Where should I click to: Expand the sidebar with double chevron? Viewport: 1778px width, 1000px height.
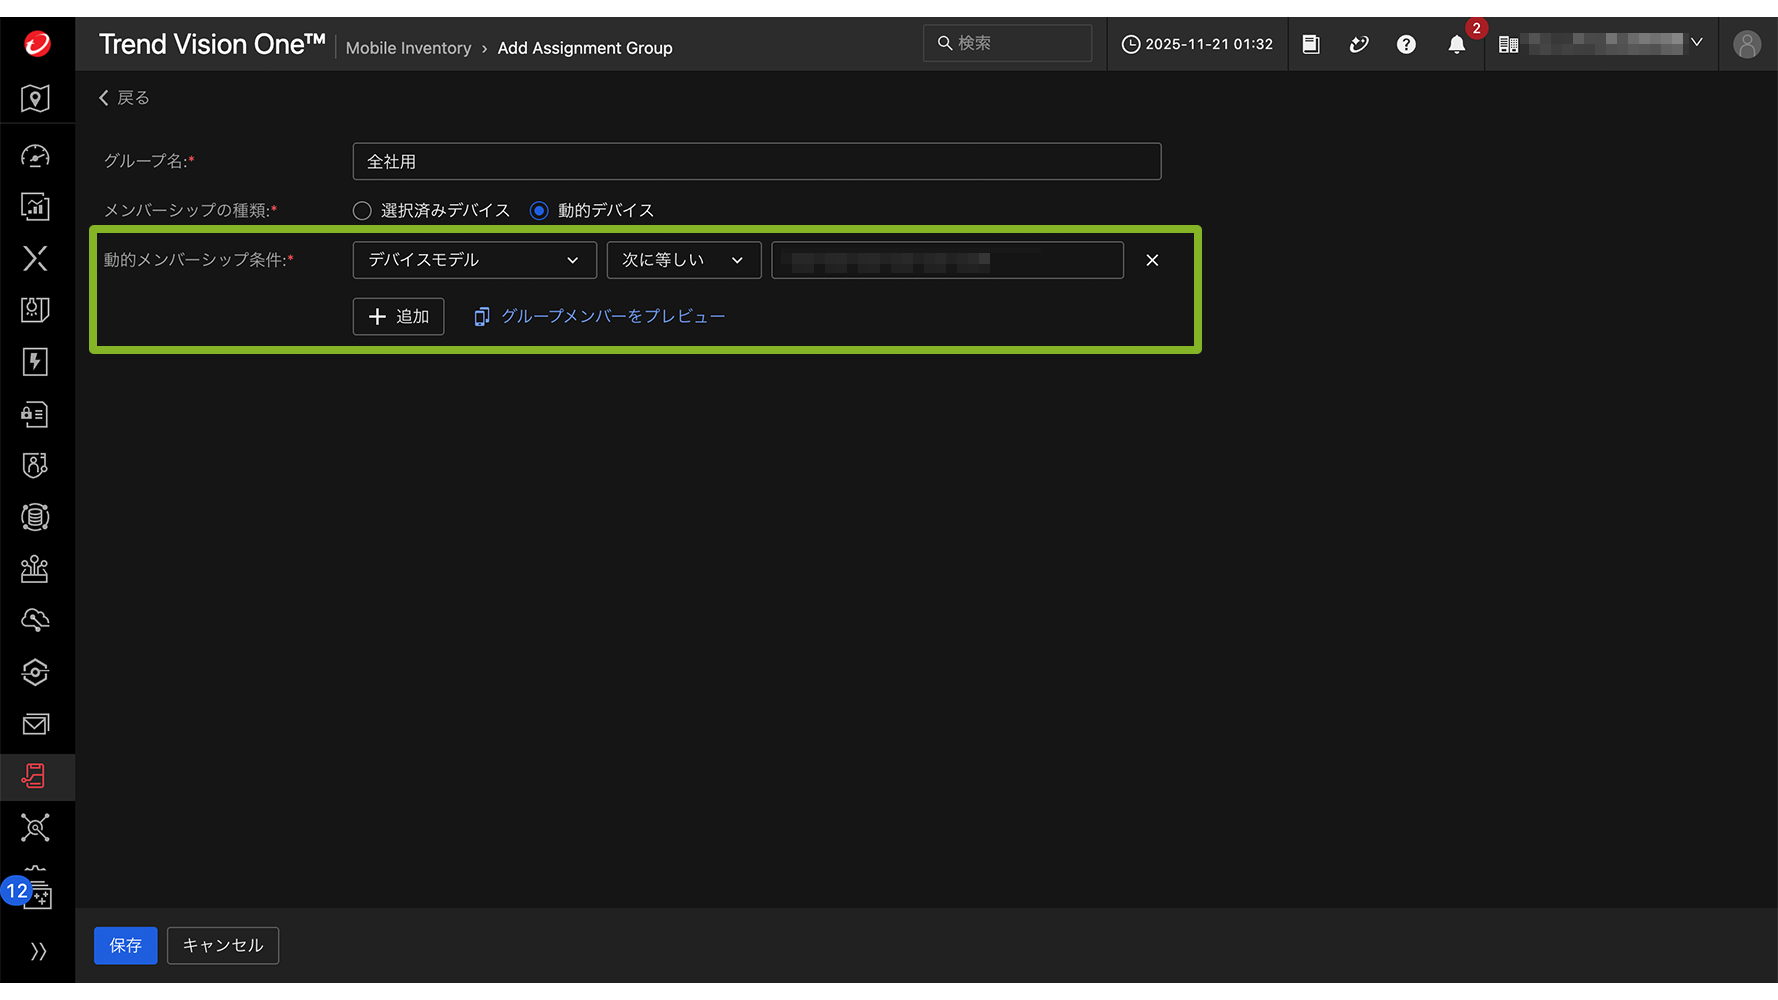tap(38, 951)
